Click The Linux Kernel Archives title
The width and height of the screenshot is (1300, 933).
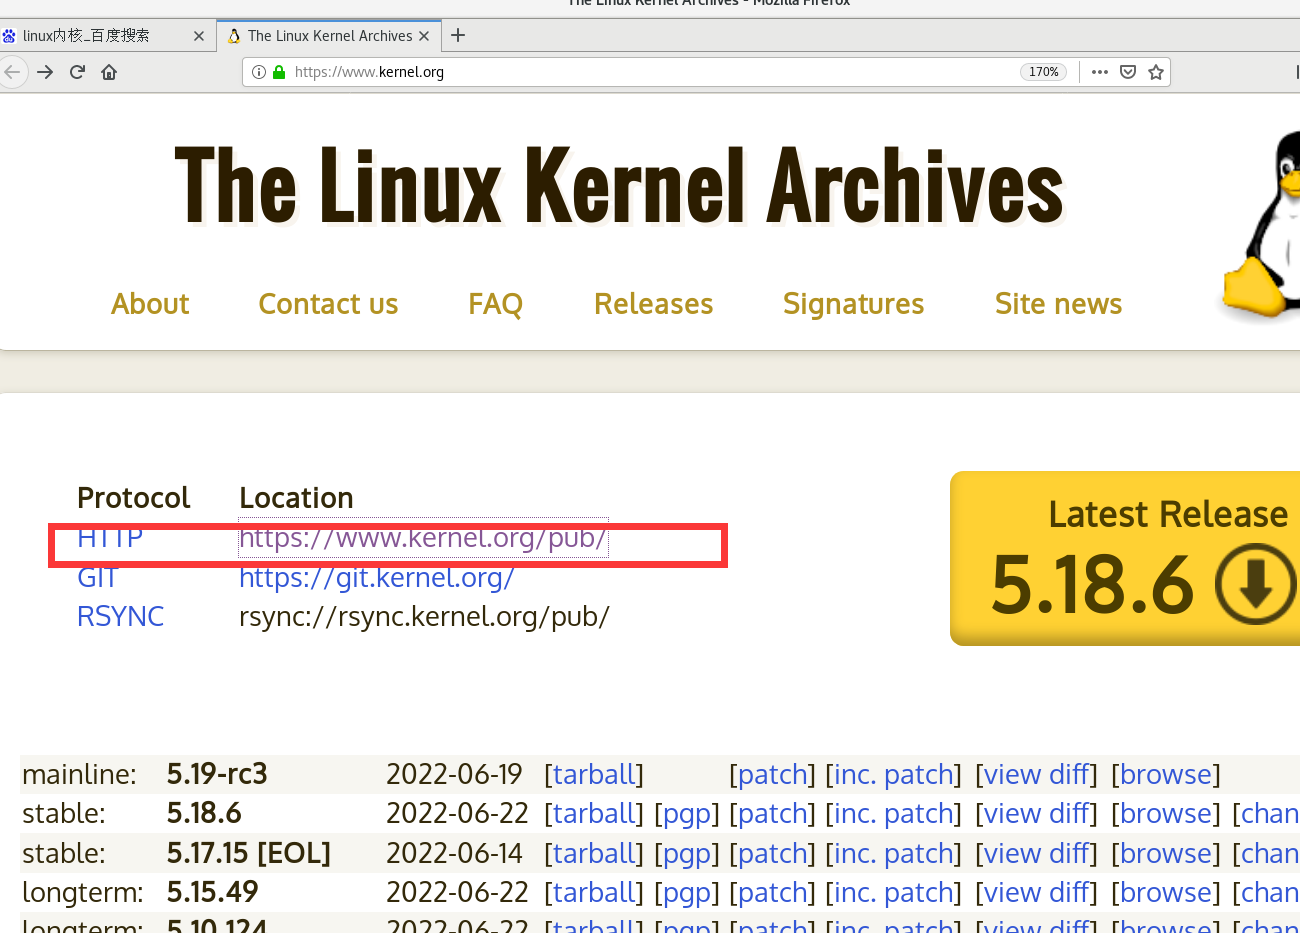[619, 185]
